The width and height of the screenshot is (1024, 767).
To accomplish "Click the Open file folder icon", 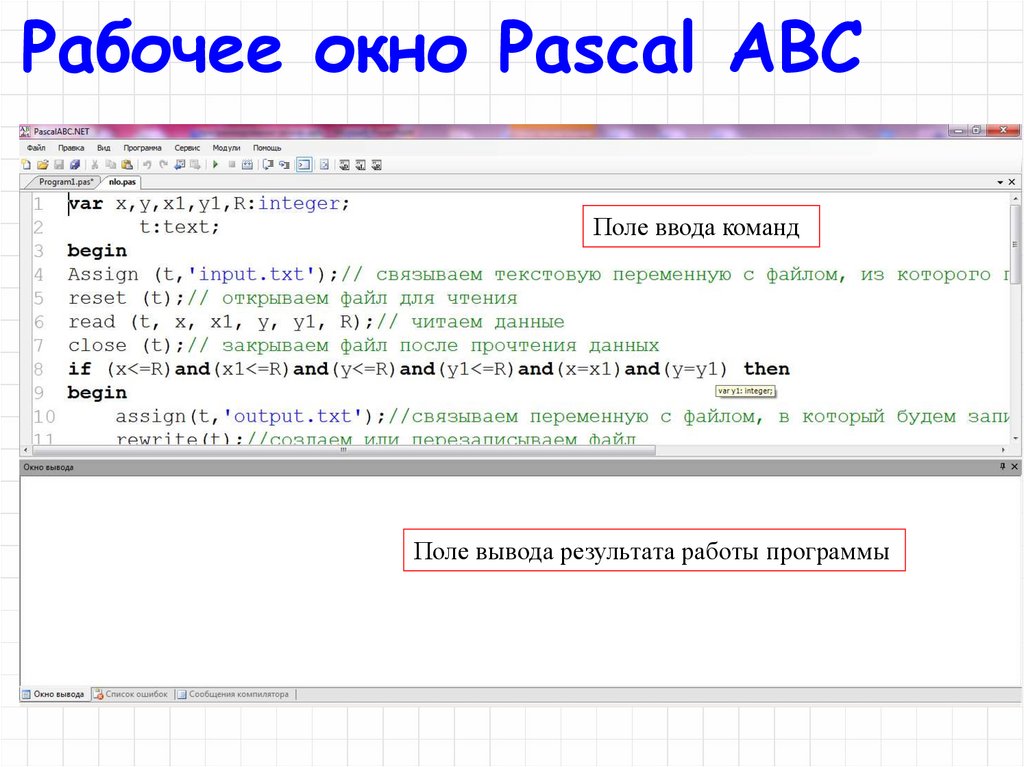I will pyautogui.click(x=42, y=165).
